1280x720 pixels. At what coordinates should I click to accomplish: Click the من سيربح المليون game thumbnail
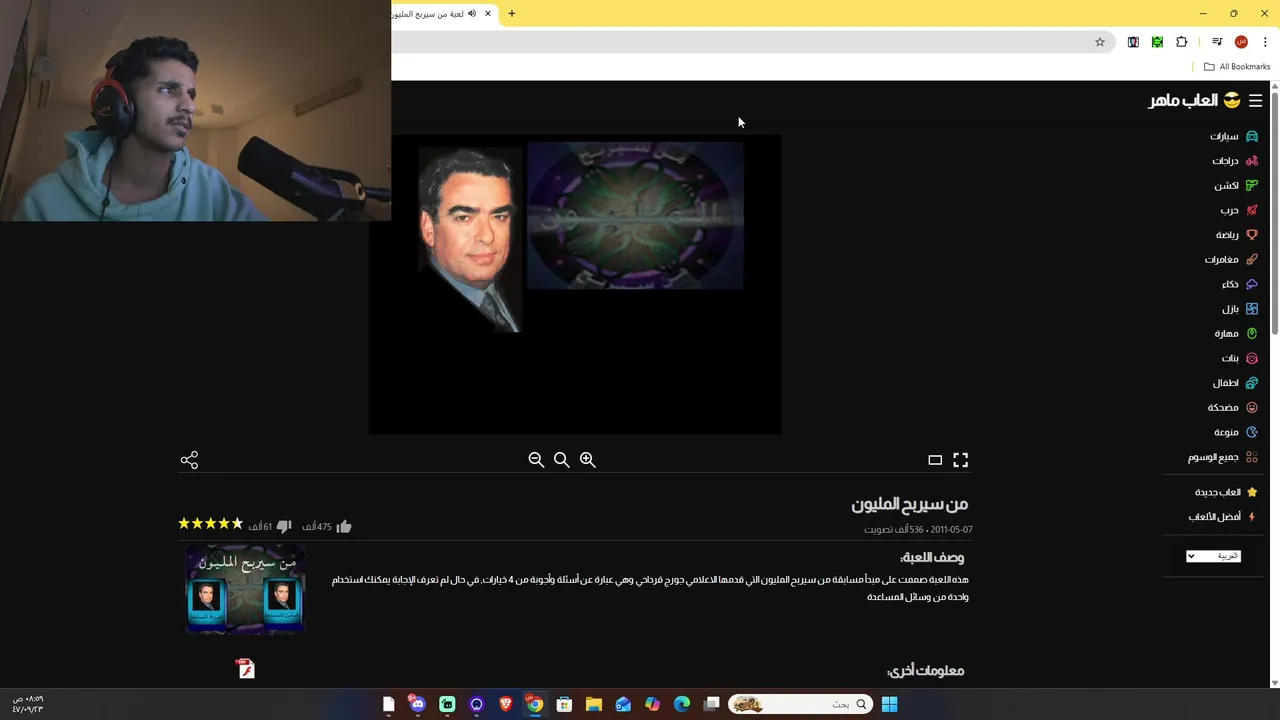click(x=245, y=589)
